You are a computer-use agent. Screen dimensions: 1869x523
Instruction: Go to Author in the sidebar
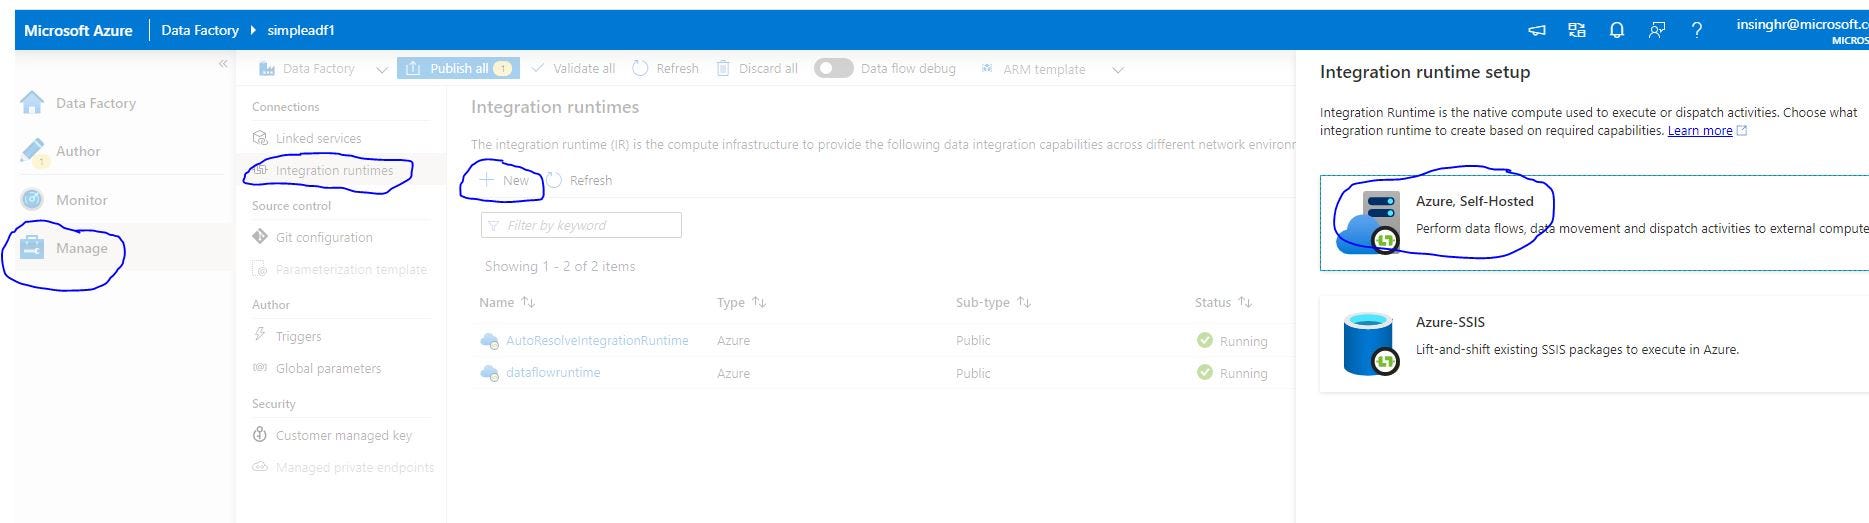[x=78, y=151]
